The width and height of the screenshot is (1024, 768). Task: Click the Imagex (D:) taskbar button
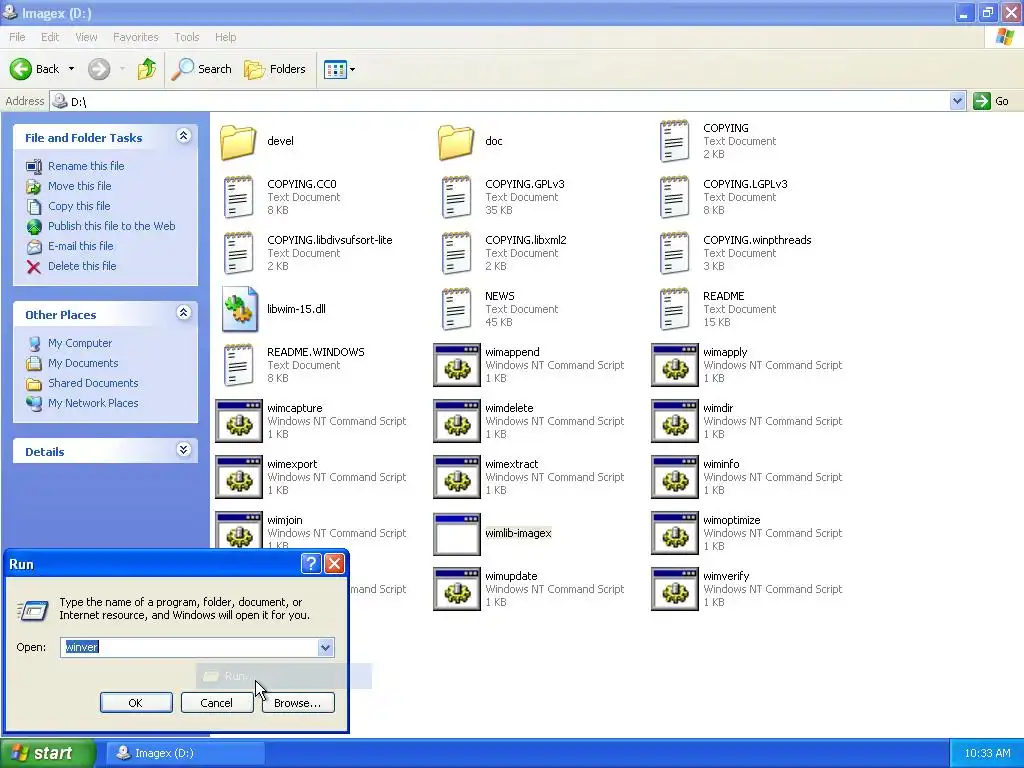pos(185,753)
